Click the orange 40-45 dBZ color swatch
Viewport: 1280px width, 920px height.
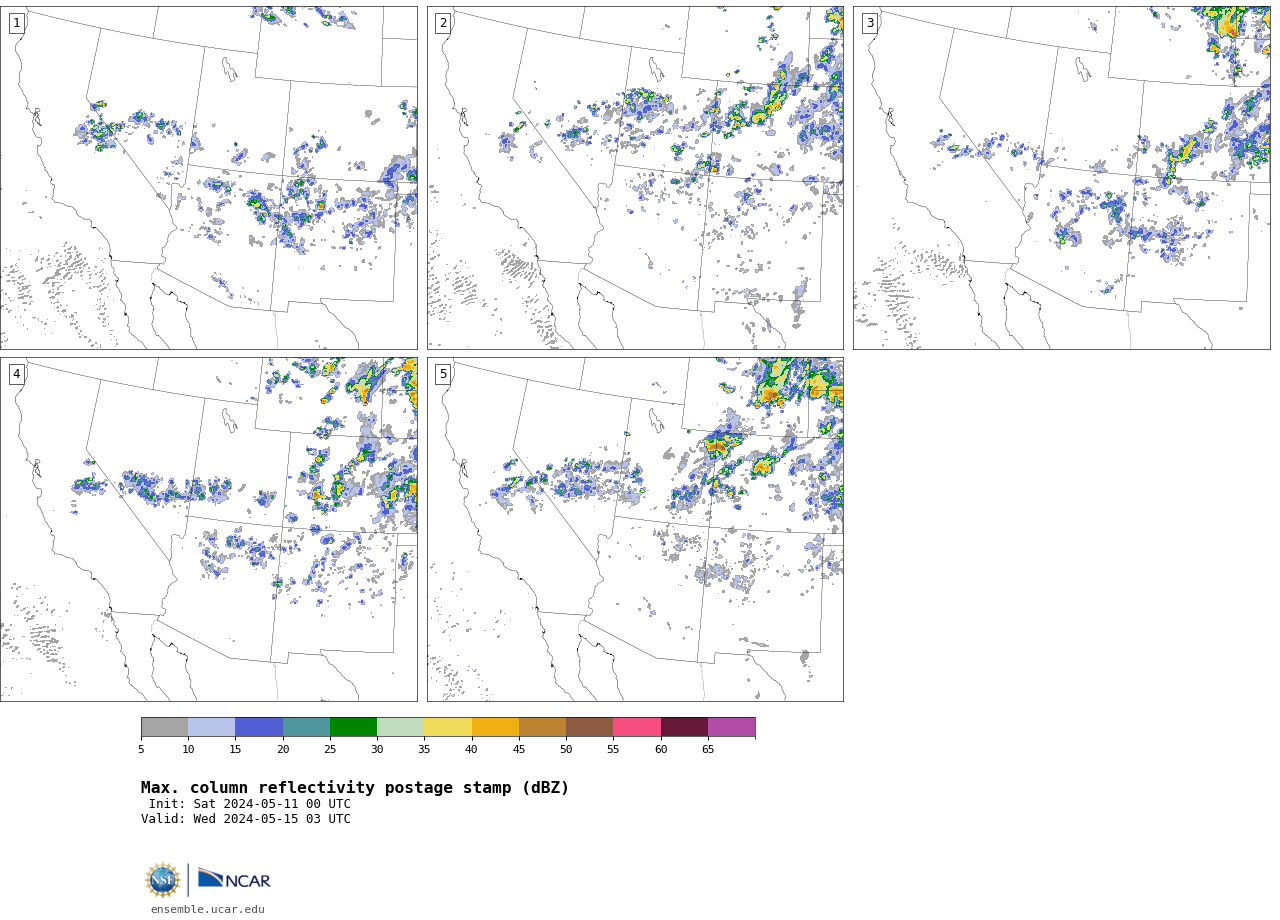click(x=495, y=727)
